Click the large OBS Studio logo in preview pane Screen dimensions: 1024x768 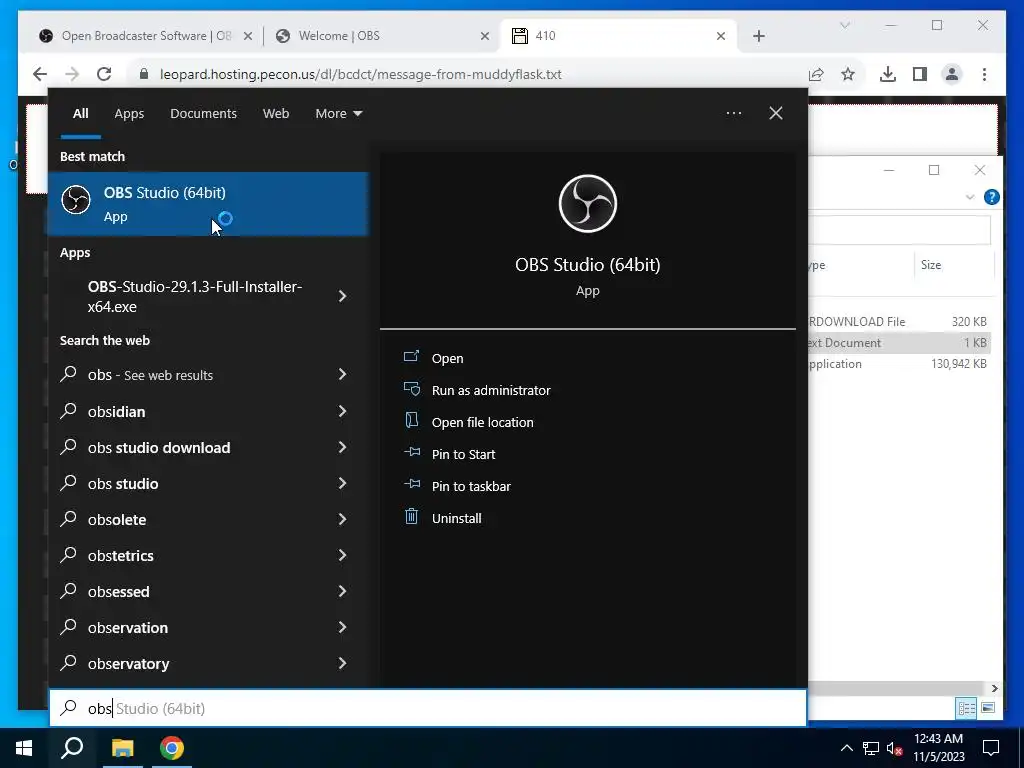pos(588,204)
